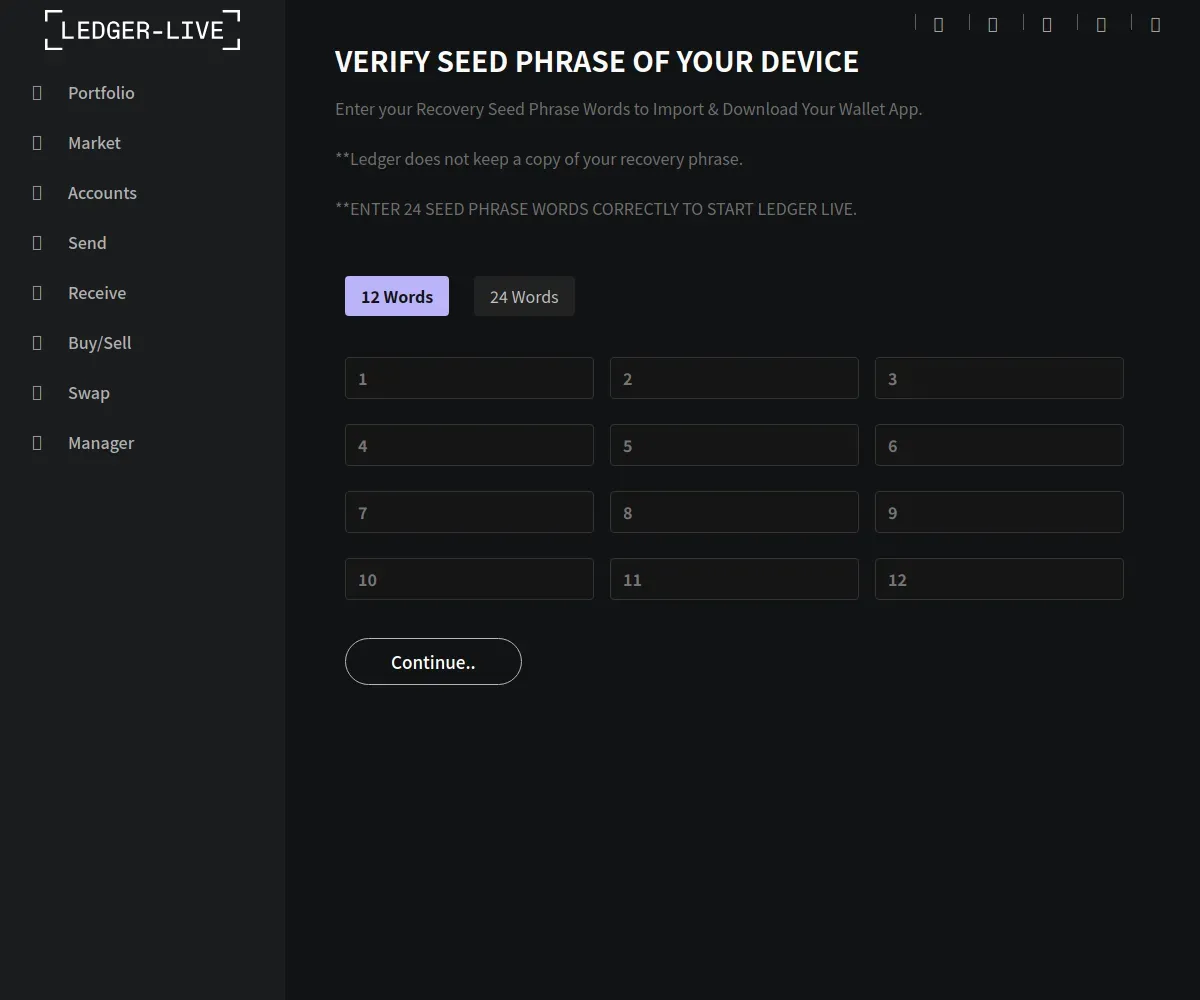Click the fourth icon in the top-right header

point(1101,25)
